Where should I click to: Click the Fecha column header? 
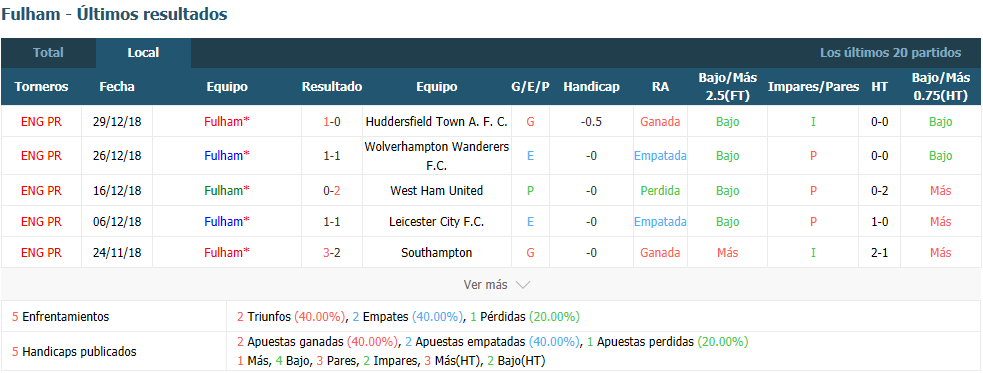tap(117, 87)
